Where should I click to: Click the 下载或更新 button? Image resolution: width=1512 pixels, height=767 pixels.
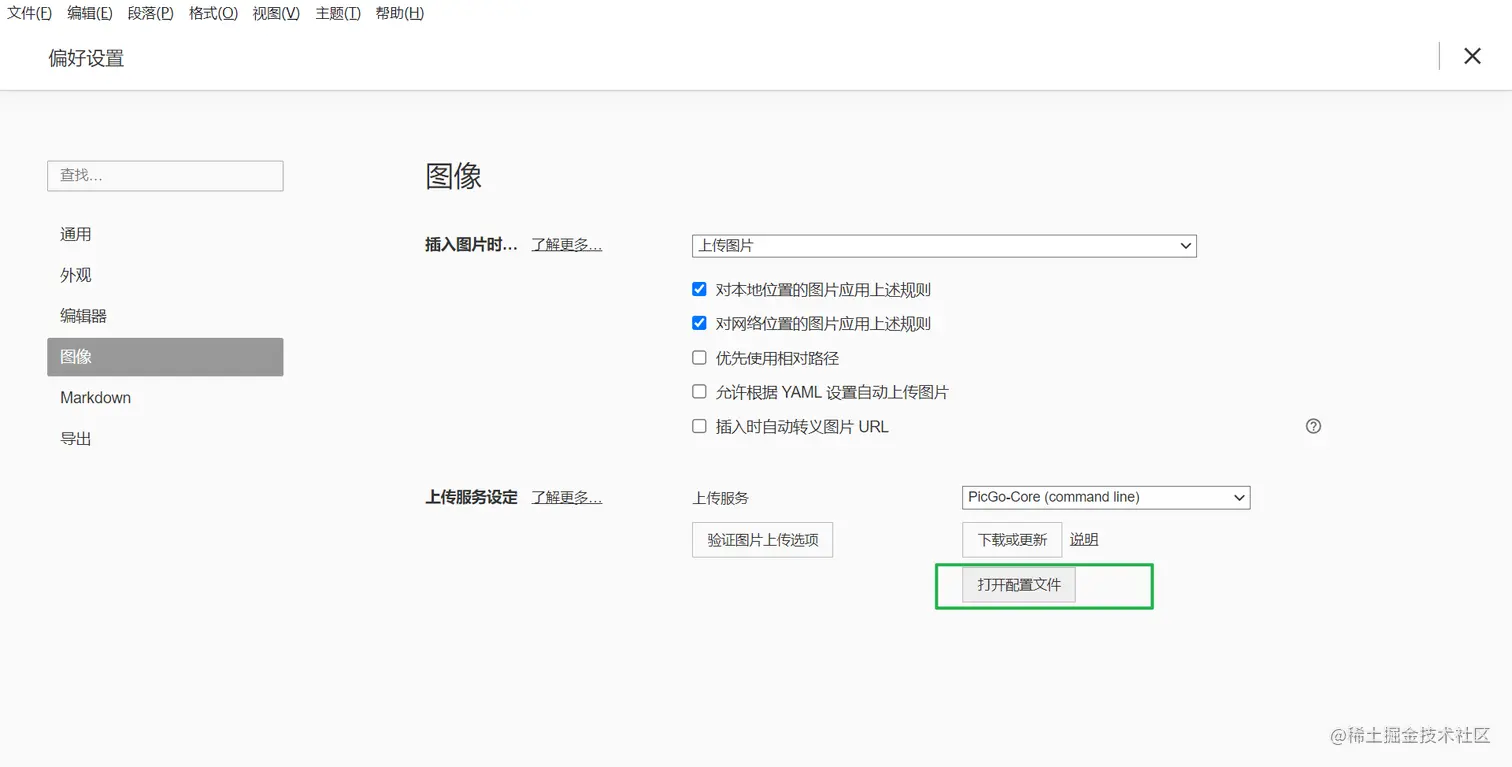[x=1012, y=540]
